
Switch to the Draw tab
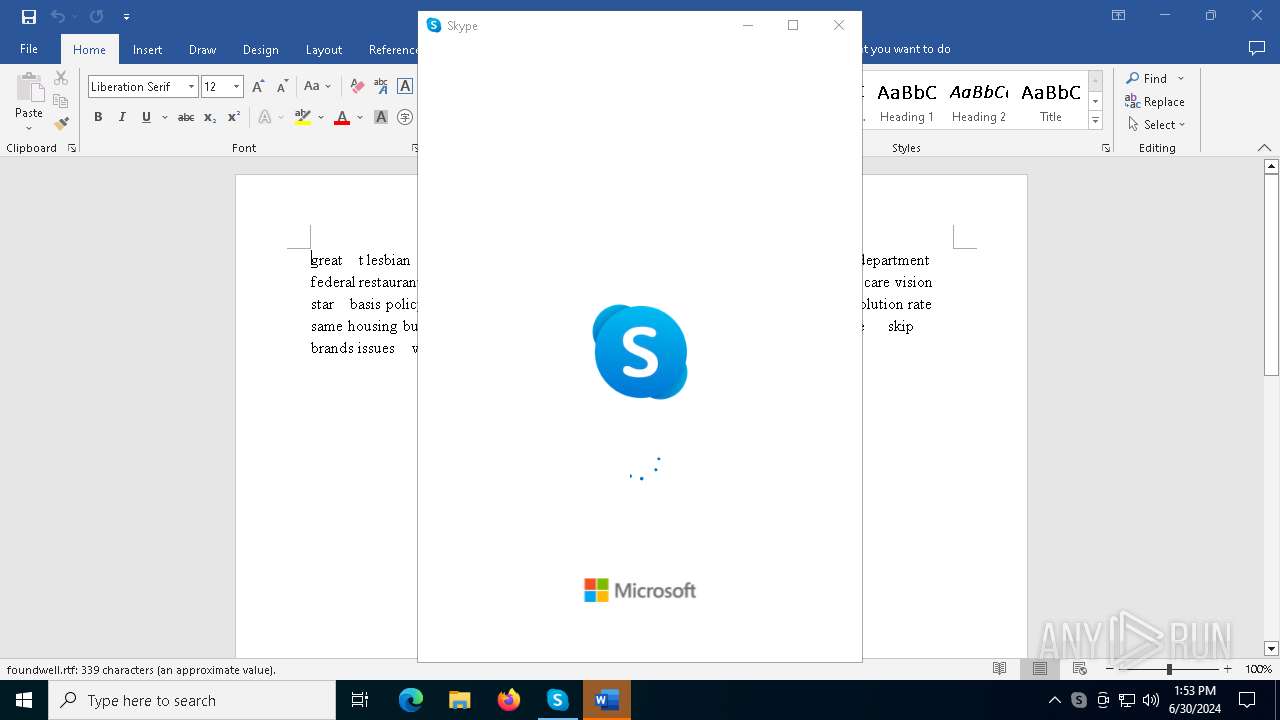point(203,50)
